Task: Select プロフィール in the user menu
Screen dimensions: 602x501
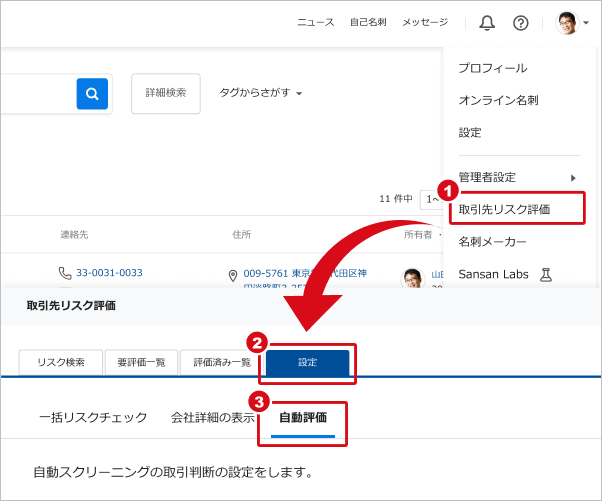Action: pyautogui.click(x=492, y=68)
